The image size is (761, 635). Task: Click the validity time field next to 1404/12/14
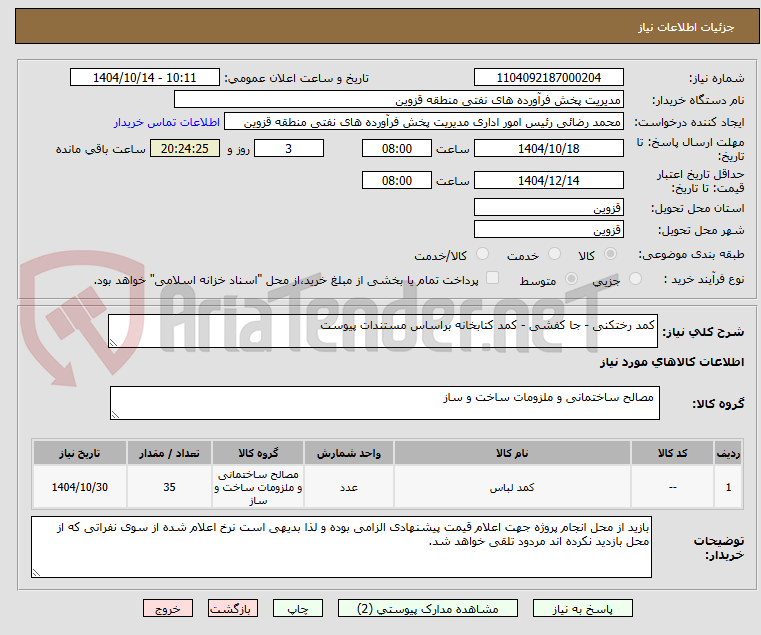pyautogui.click(x=397, y=181)
